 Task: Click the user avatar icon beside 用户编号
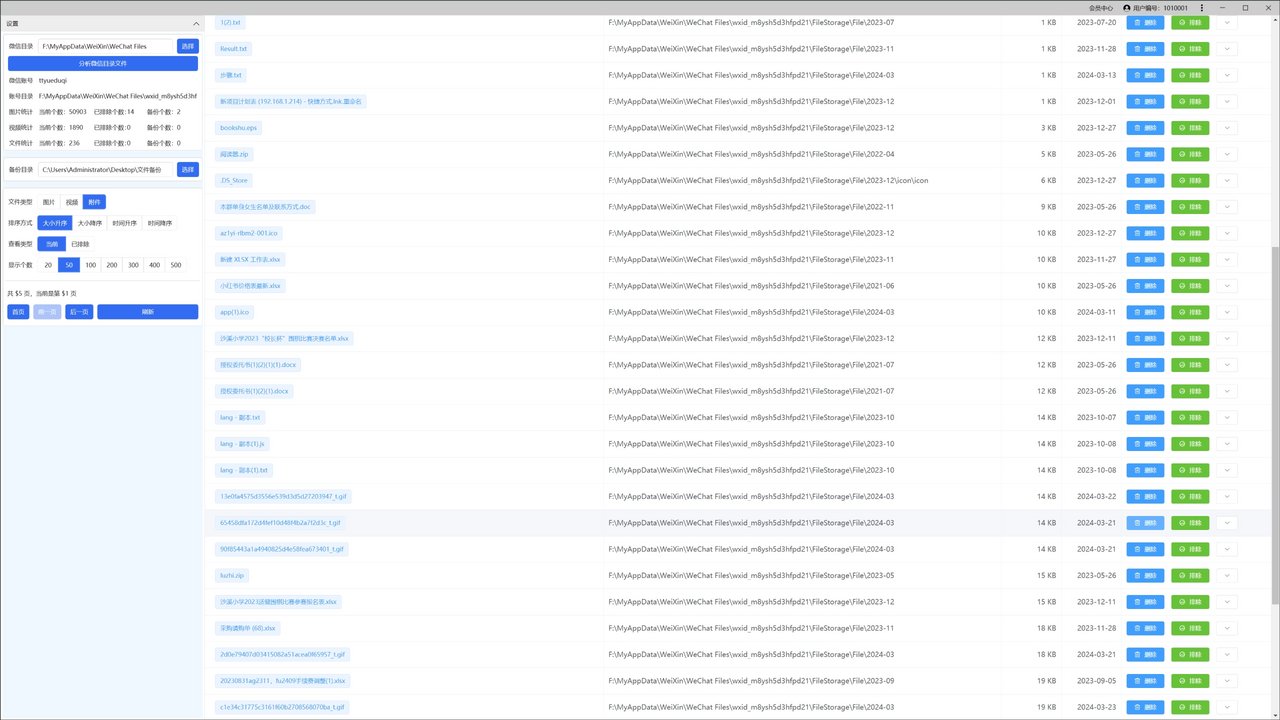1127,8
